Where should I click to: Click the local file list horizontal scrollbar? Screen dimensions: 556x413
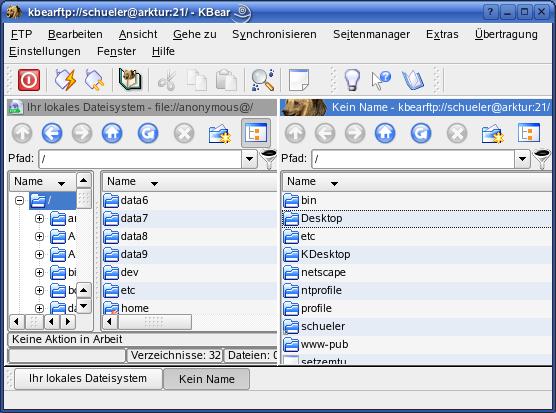point(190,322)
